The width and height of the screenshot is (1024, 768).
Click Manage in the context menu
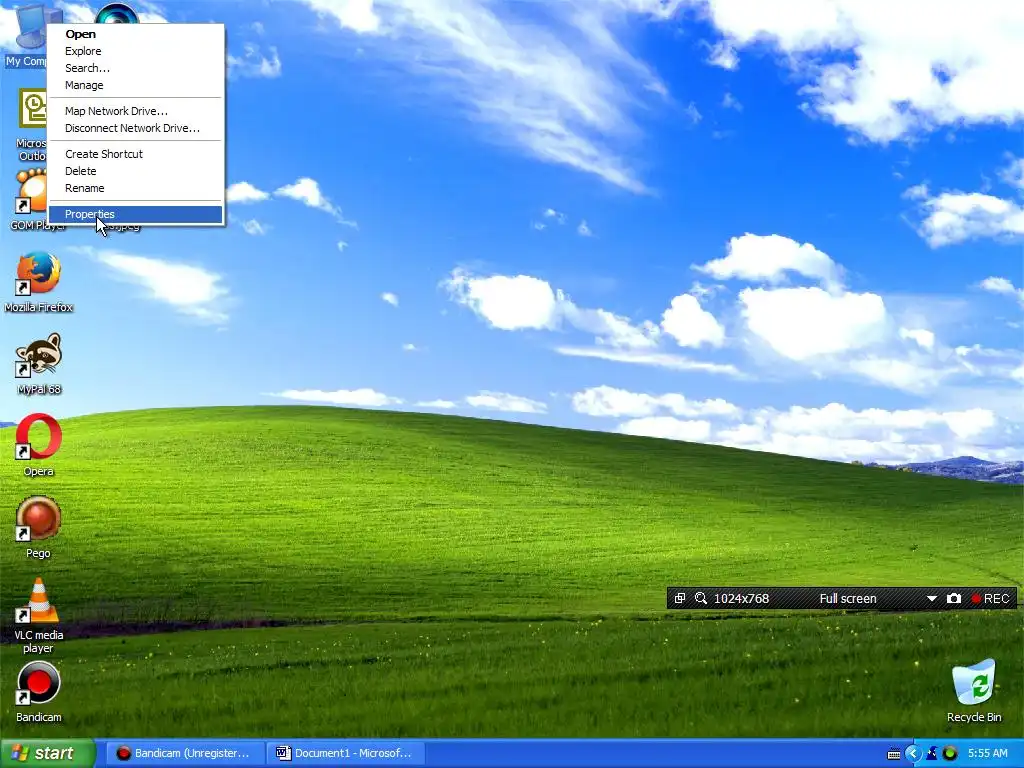click(x=136, y=85)
